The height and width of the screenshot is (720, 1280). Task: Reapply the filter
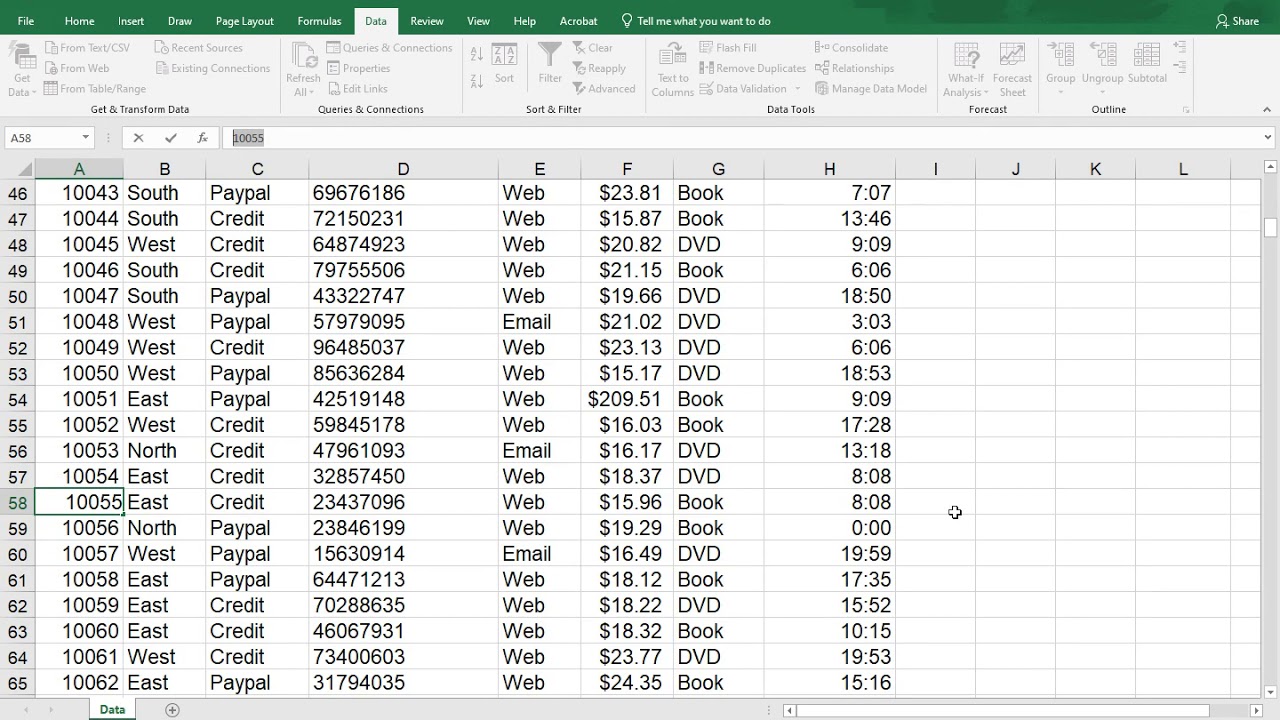[x=599, y=68]
